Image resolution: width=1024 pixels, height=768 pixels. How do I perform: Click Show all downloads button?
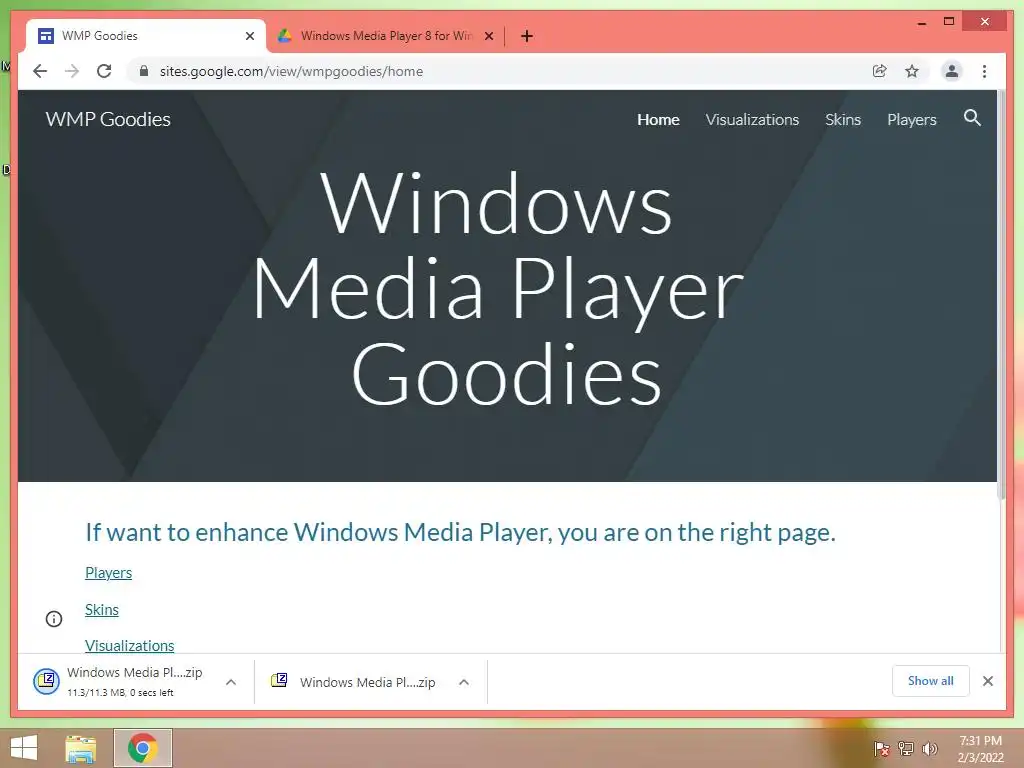pos(930,680)
